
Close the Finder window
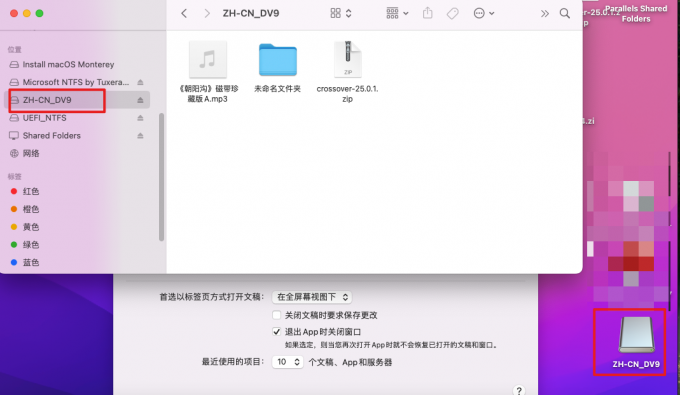14,13
